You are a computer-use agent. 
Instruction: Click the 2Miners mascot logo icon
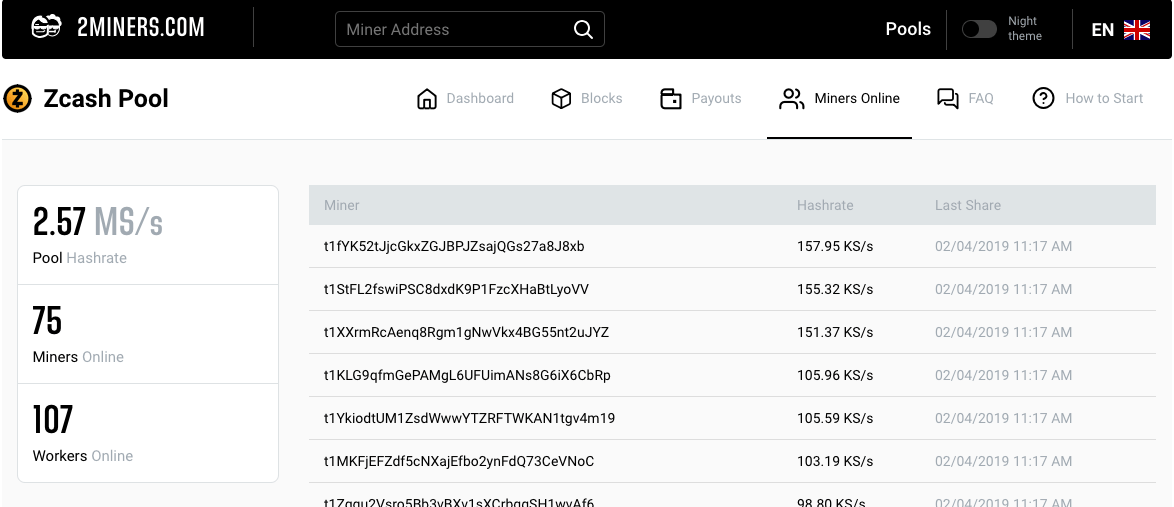pyautogui.click(x=47, y=28)
